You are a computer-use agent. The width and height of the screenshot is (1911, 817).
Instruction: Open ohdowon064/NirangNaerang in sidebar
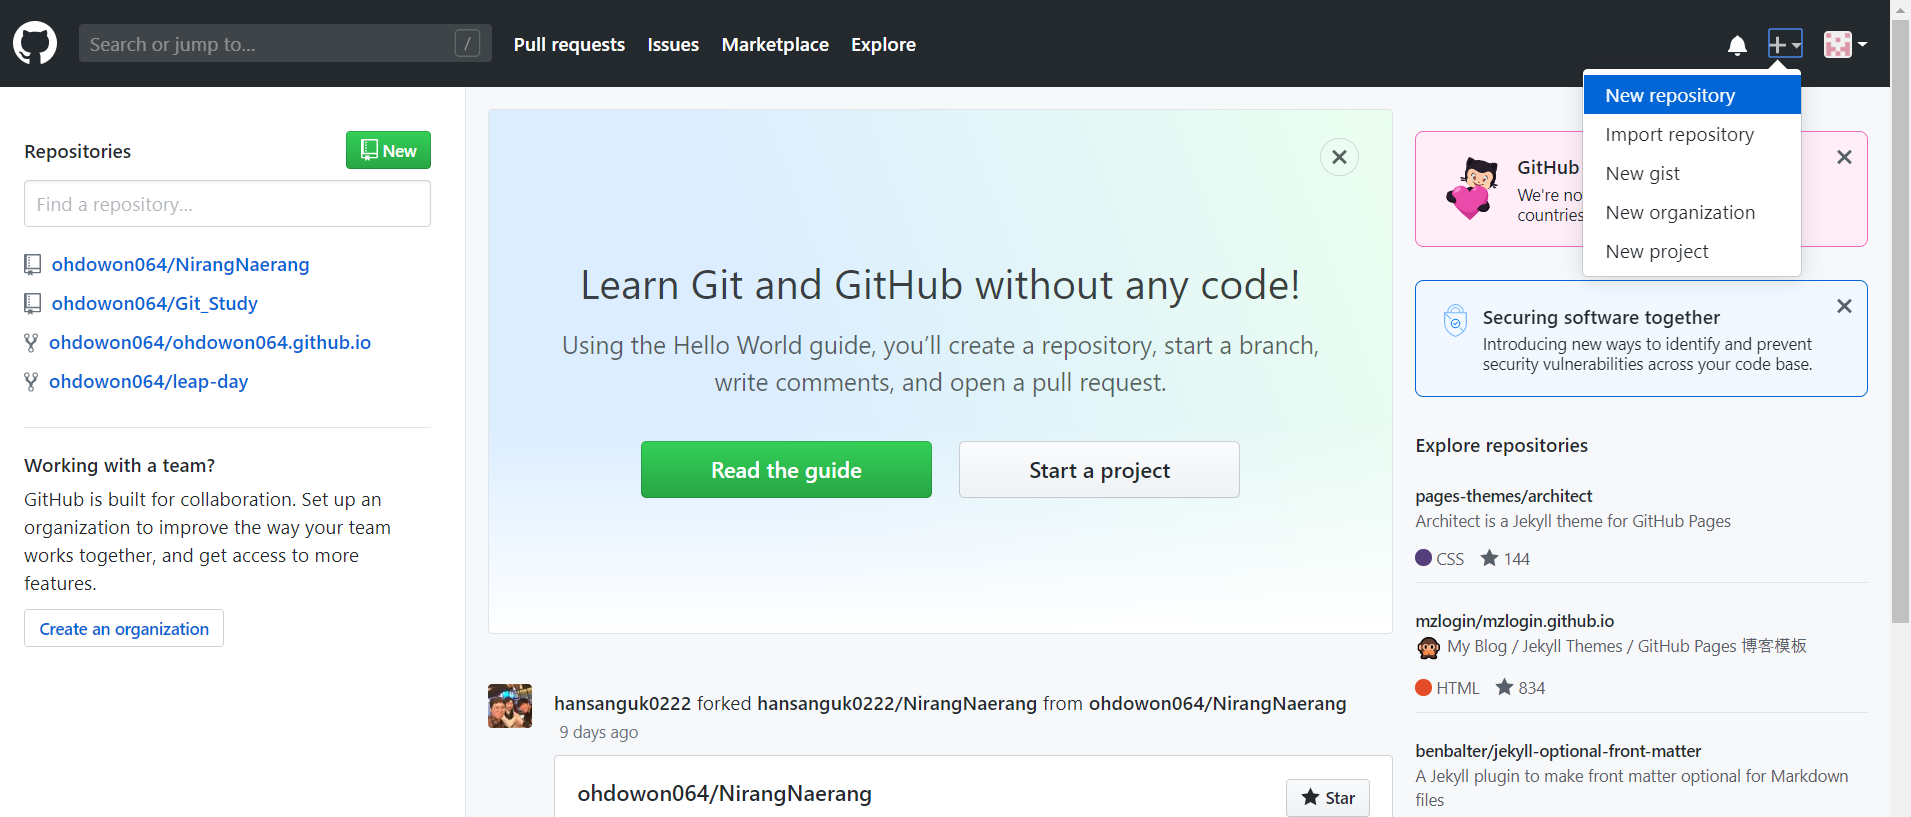180,264
